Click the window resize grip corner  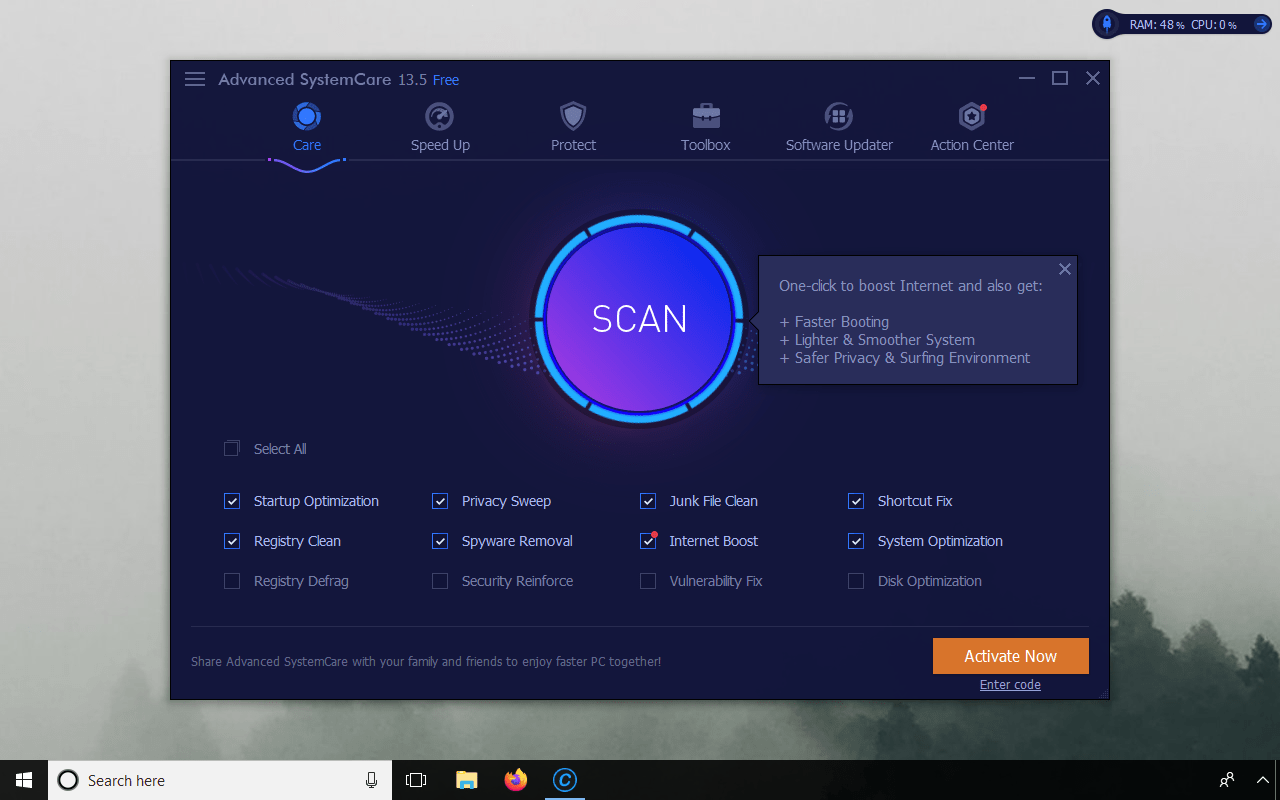[x=1103, y=693]
